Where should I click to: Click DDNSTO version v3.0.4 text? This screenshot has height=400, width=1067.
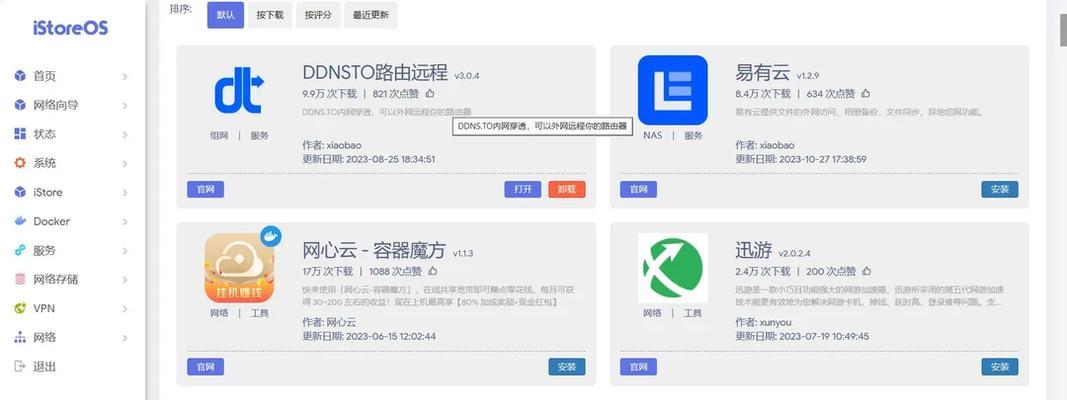(x=467, y=76)
